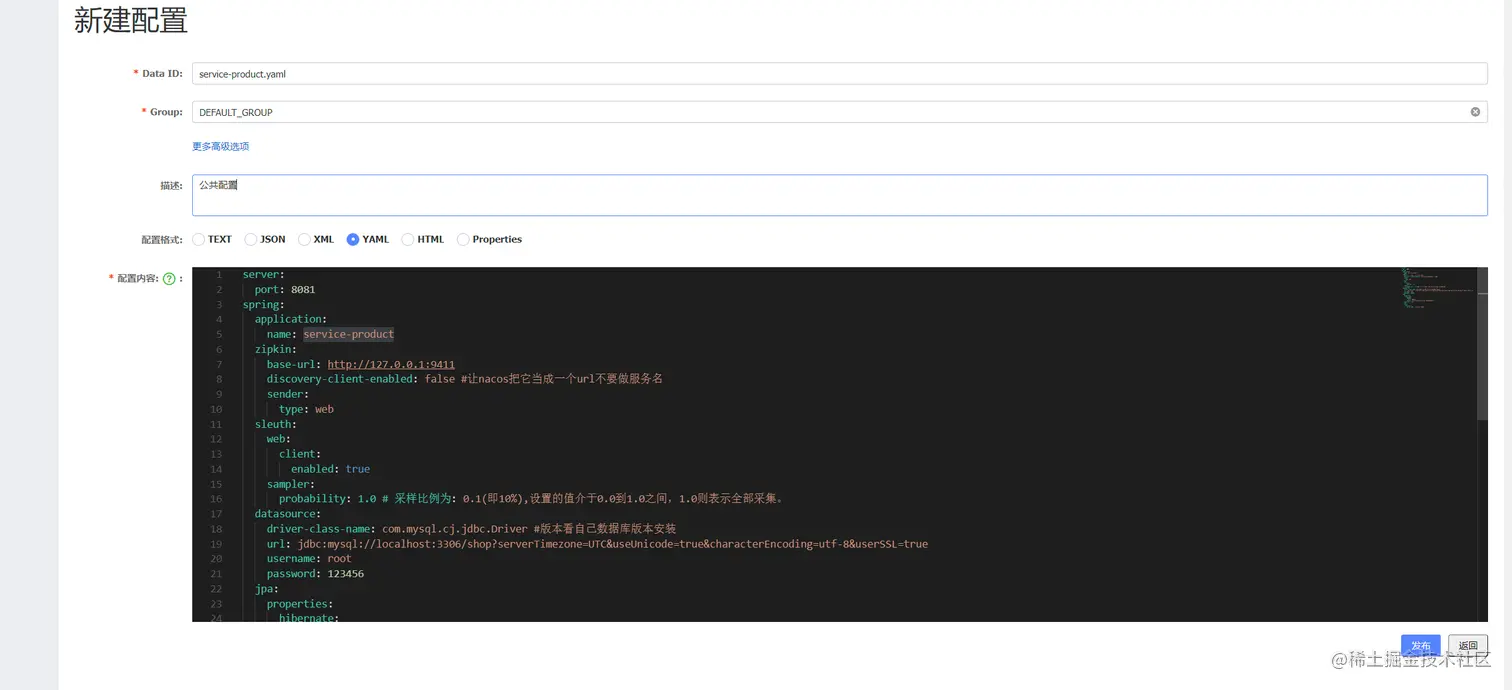Open the help icon beside 配置内容
This screenshot has height=690, width=1512.
pos(169,279)
